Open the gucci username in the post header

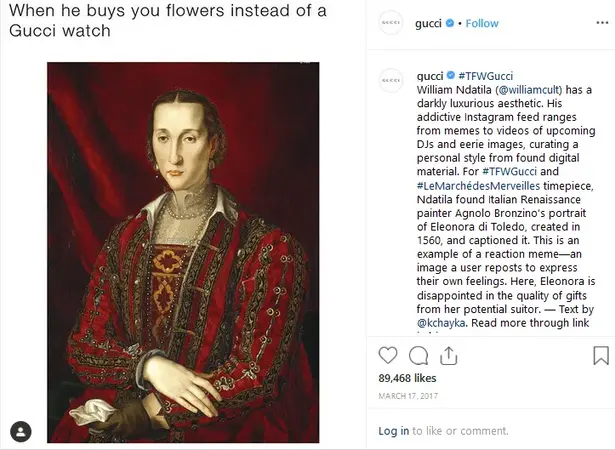(428, 23)
